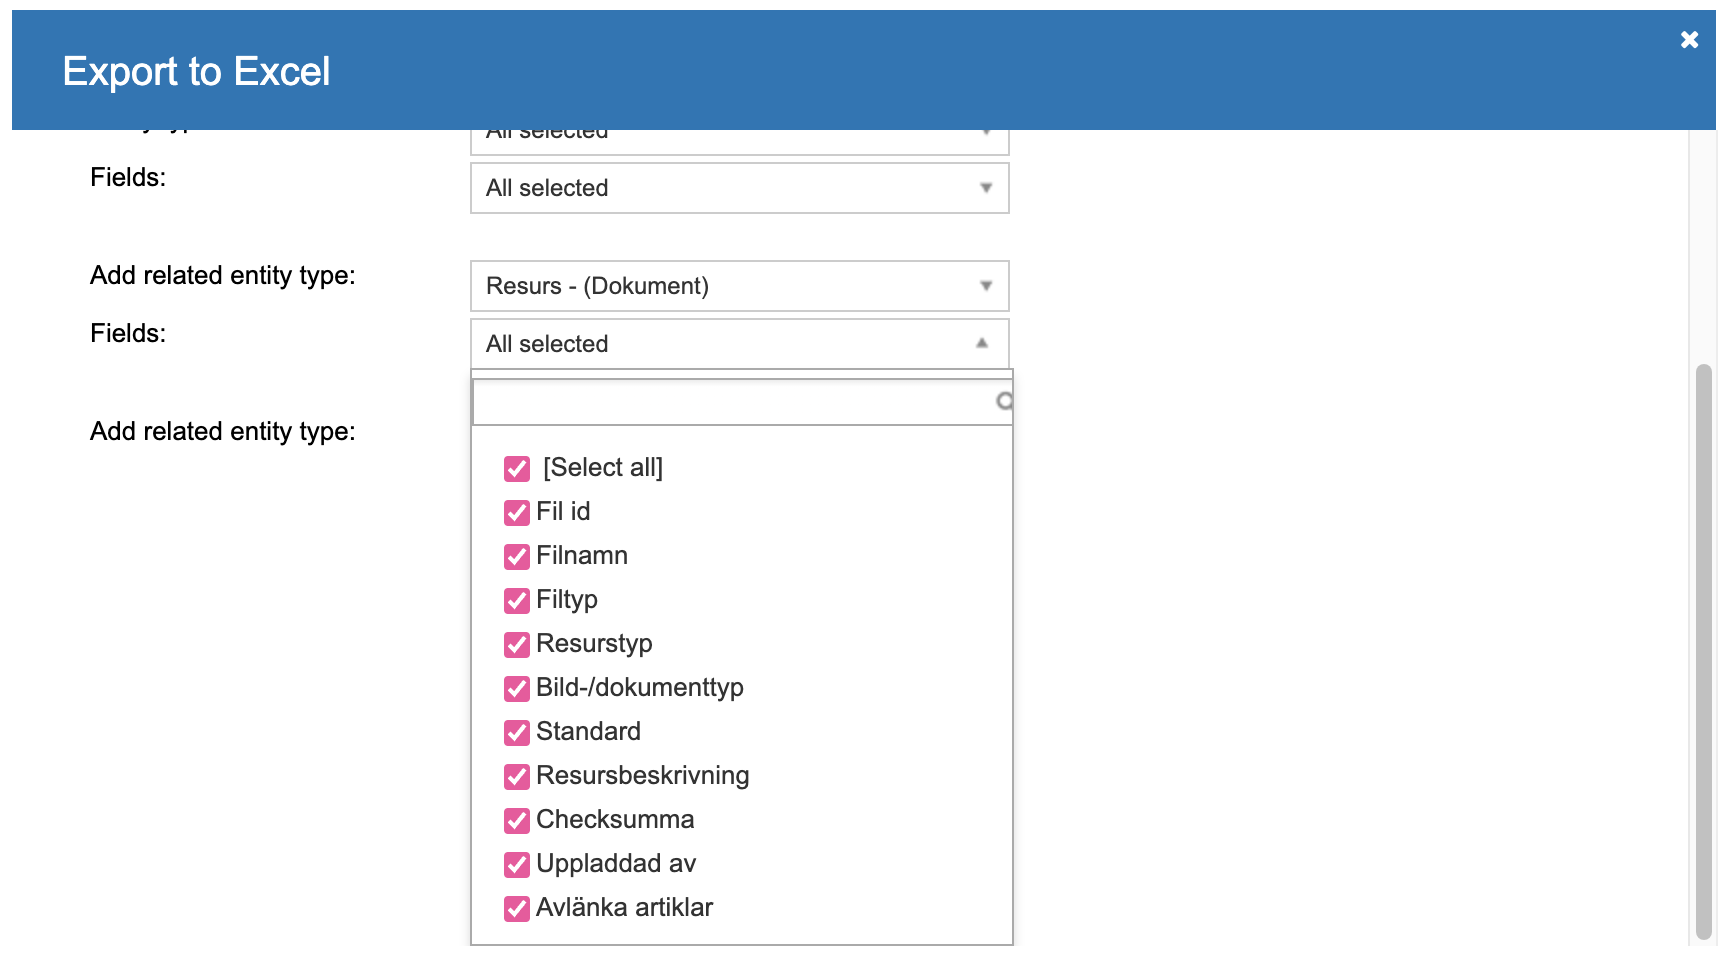Screen dimensions: 1736x954
Task: Toggle the Avlänka artiklar checkbox
Action: [517, 908]
